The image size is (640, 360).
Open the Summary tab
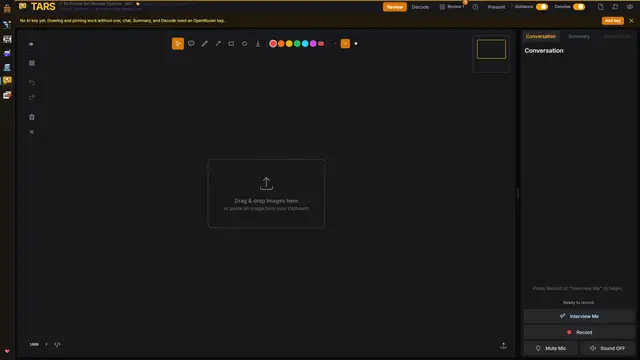pos(579,36)
